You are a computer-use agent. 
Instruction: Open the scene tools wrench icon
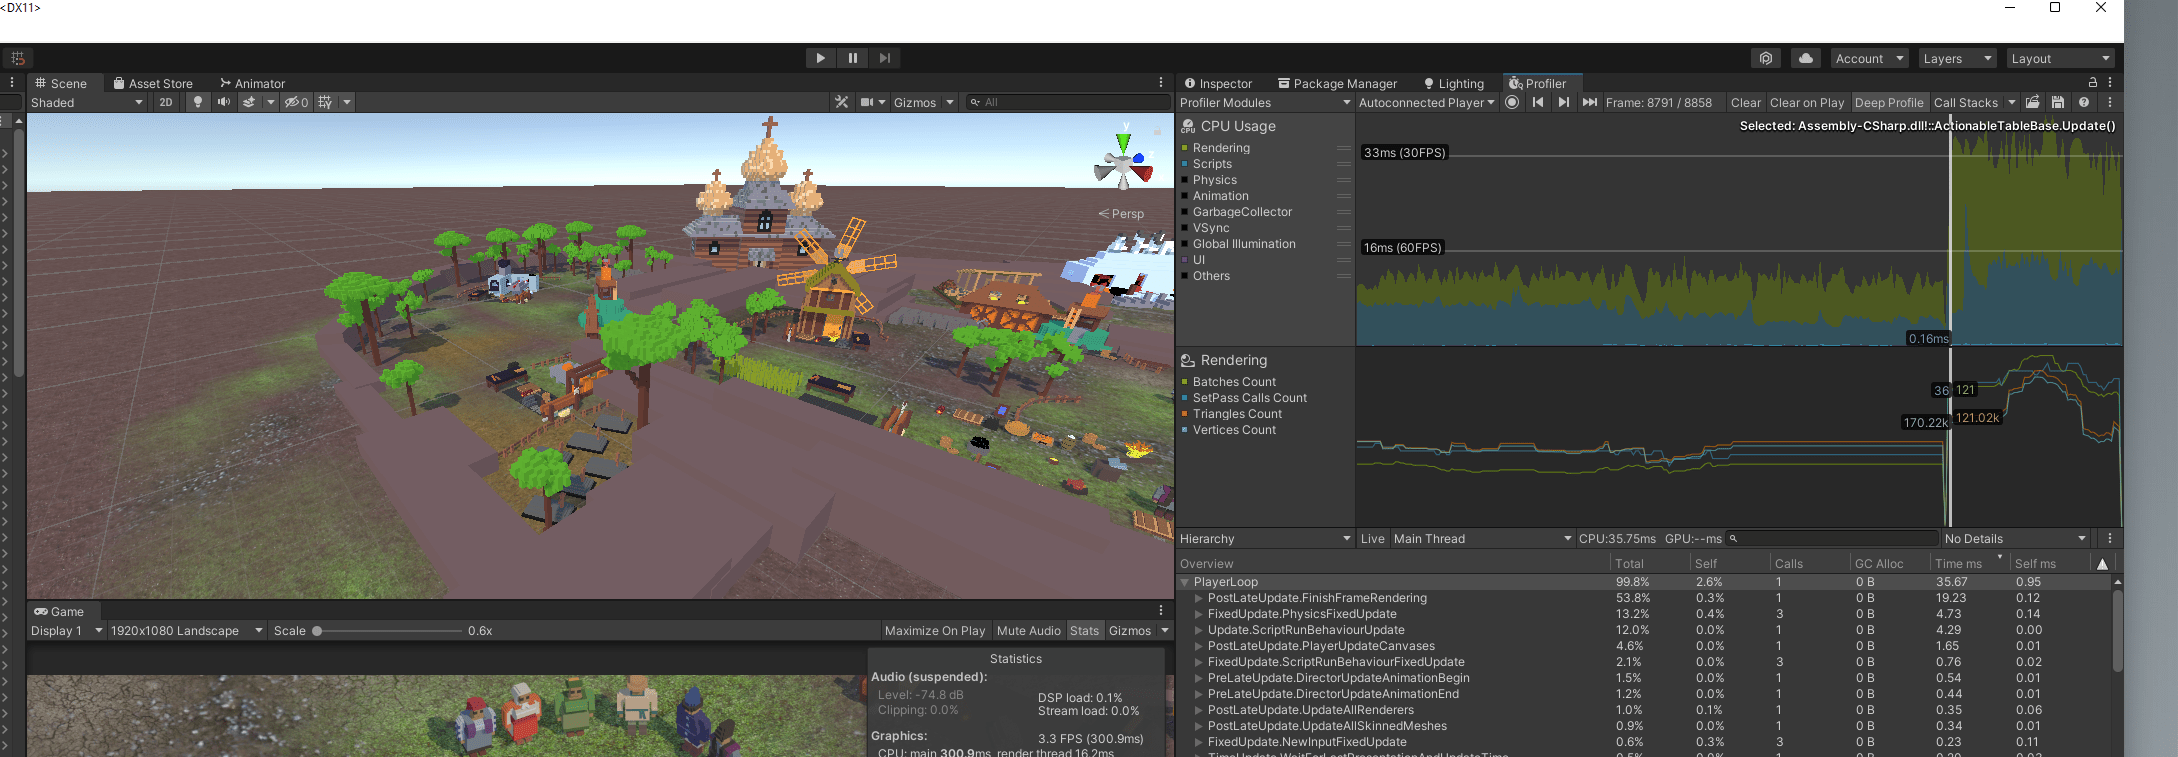click(x=842, y=102)
